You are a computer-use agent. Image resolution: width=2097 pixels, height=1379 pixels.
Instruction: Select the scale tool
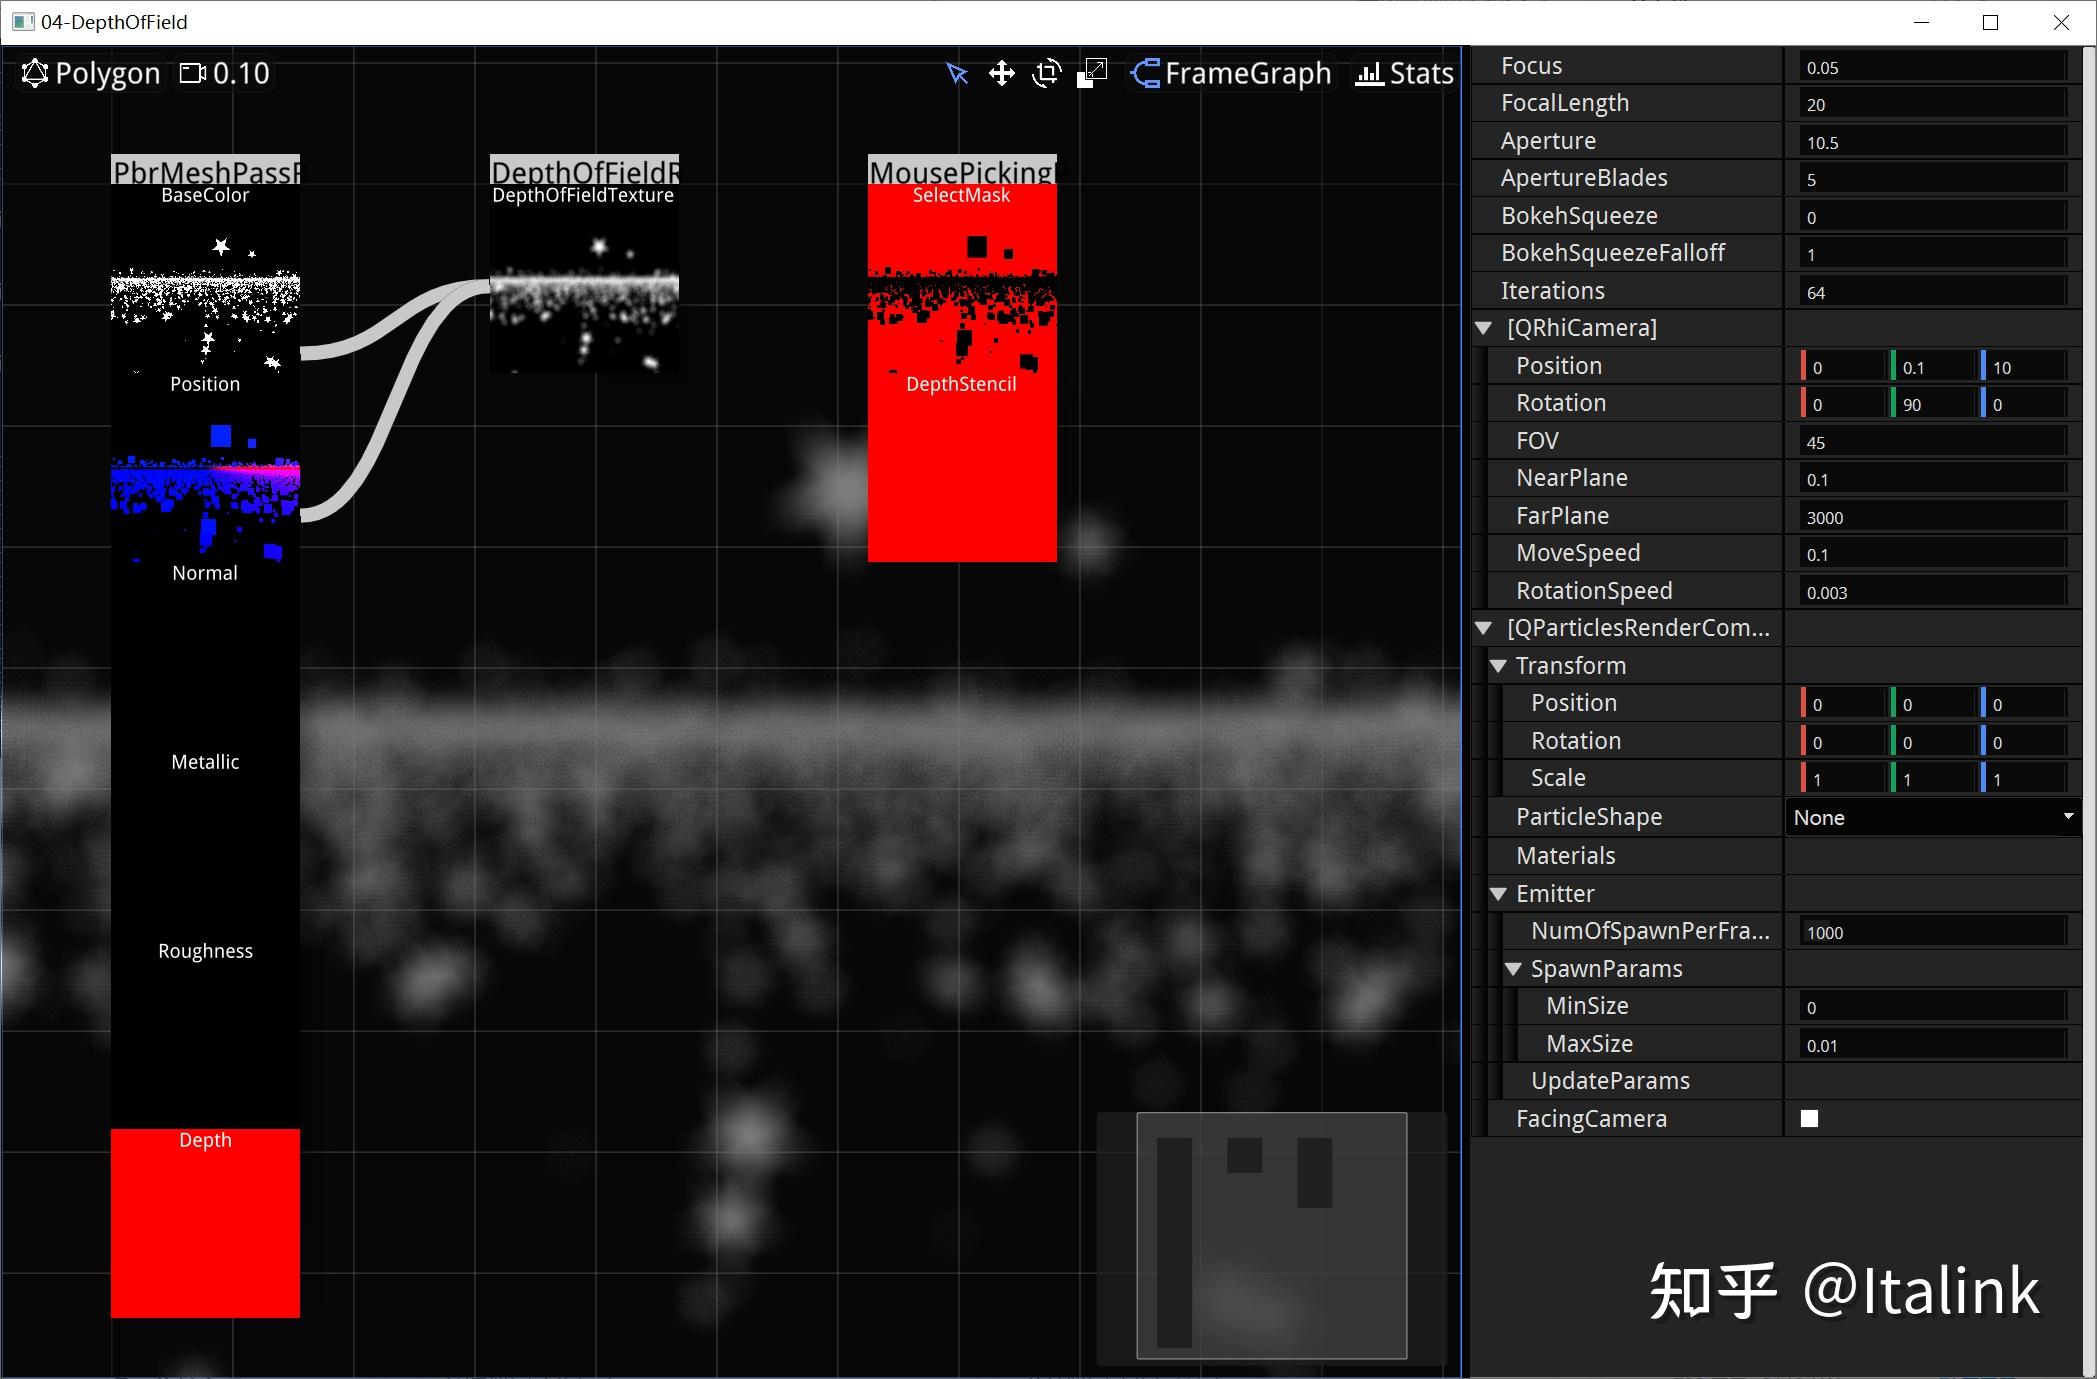point(1092,73)
